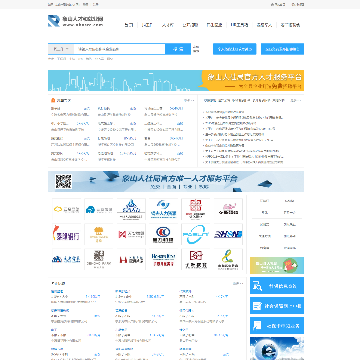
Task: Open the yellow cloud company logo card
Action: pos(66,209)
